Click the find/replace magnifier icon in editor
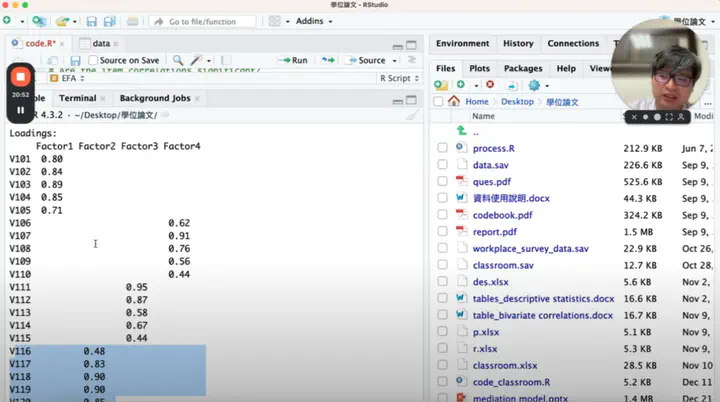The image size is (720, 402). click(178, 60)
